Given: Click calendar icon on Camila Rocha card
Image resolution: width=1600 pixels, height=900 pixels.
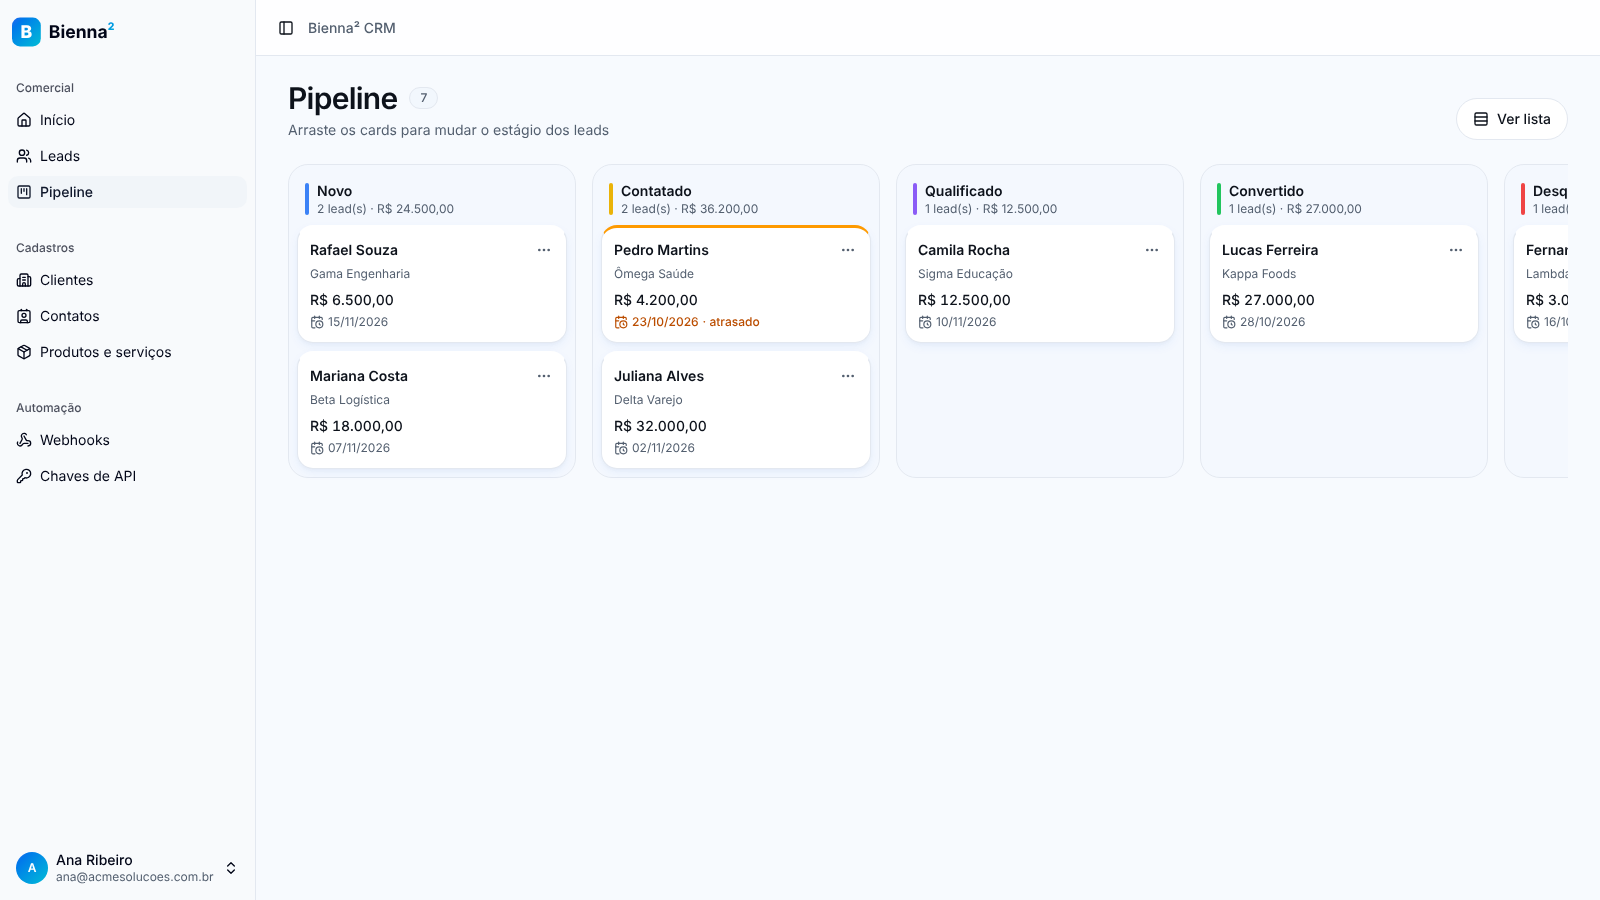Looking at the screenshot, I should point(925,322).
